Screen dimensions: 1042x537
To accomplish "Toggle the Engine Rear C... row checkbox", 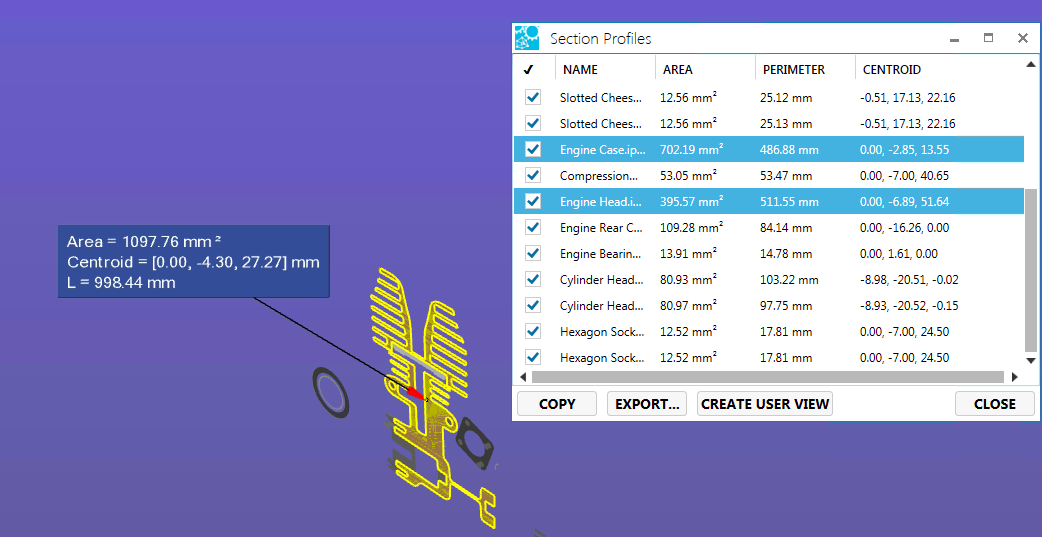I will (x=533, y=228).
